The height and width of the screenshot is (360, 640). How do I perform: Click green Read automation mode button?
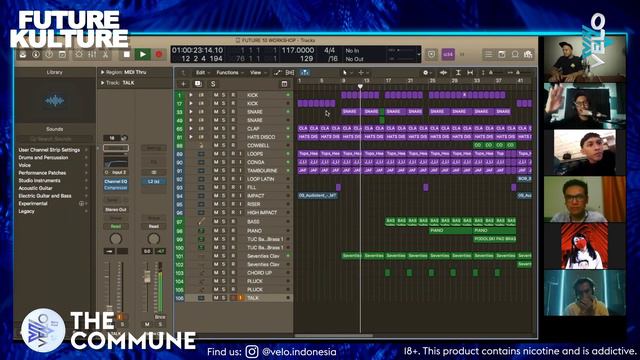point(116,226)
